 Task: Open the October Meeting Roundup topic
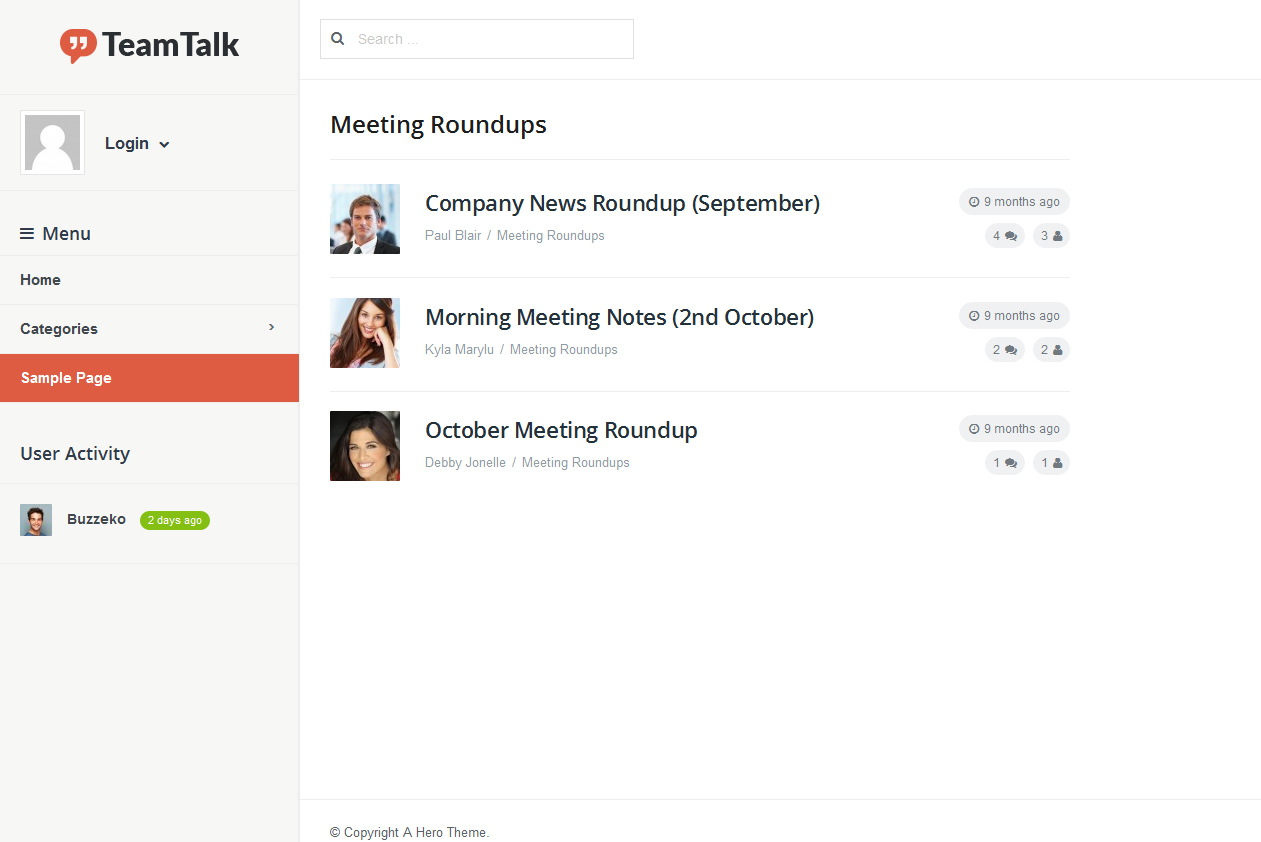coord(561,430)
